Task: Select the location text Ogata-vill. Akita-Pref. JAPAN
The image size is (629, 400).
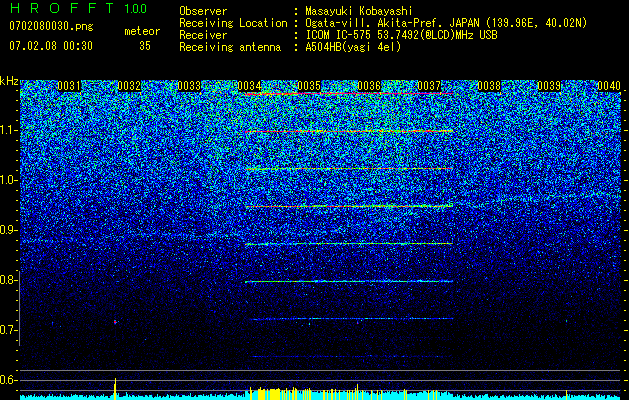Action: point(393,23)
